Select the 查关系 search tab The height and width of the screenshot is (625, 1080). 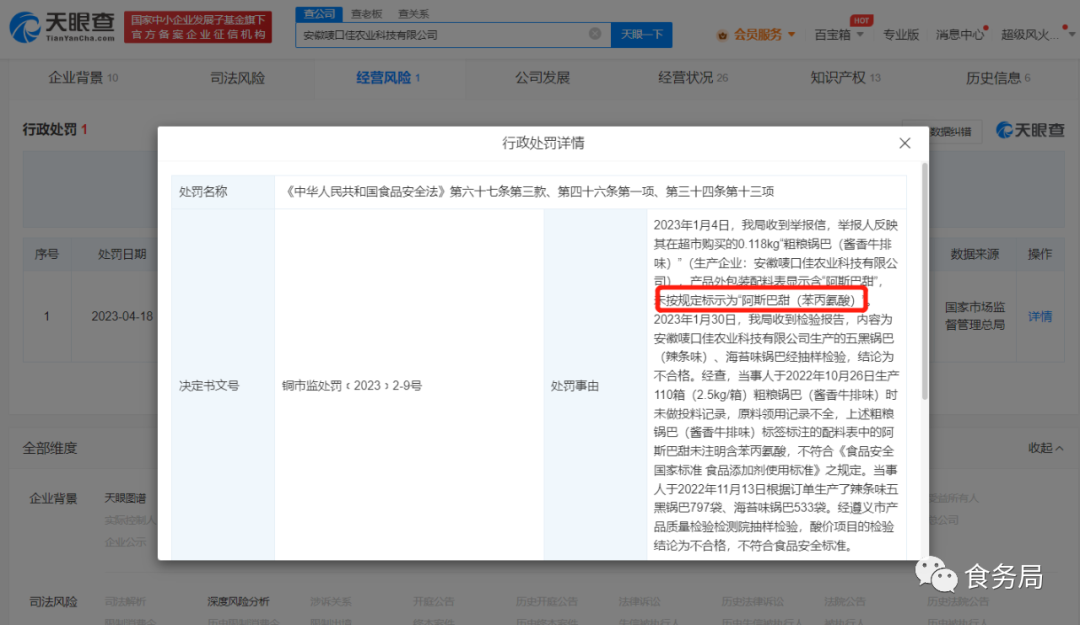coord(413,13)
